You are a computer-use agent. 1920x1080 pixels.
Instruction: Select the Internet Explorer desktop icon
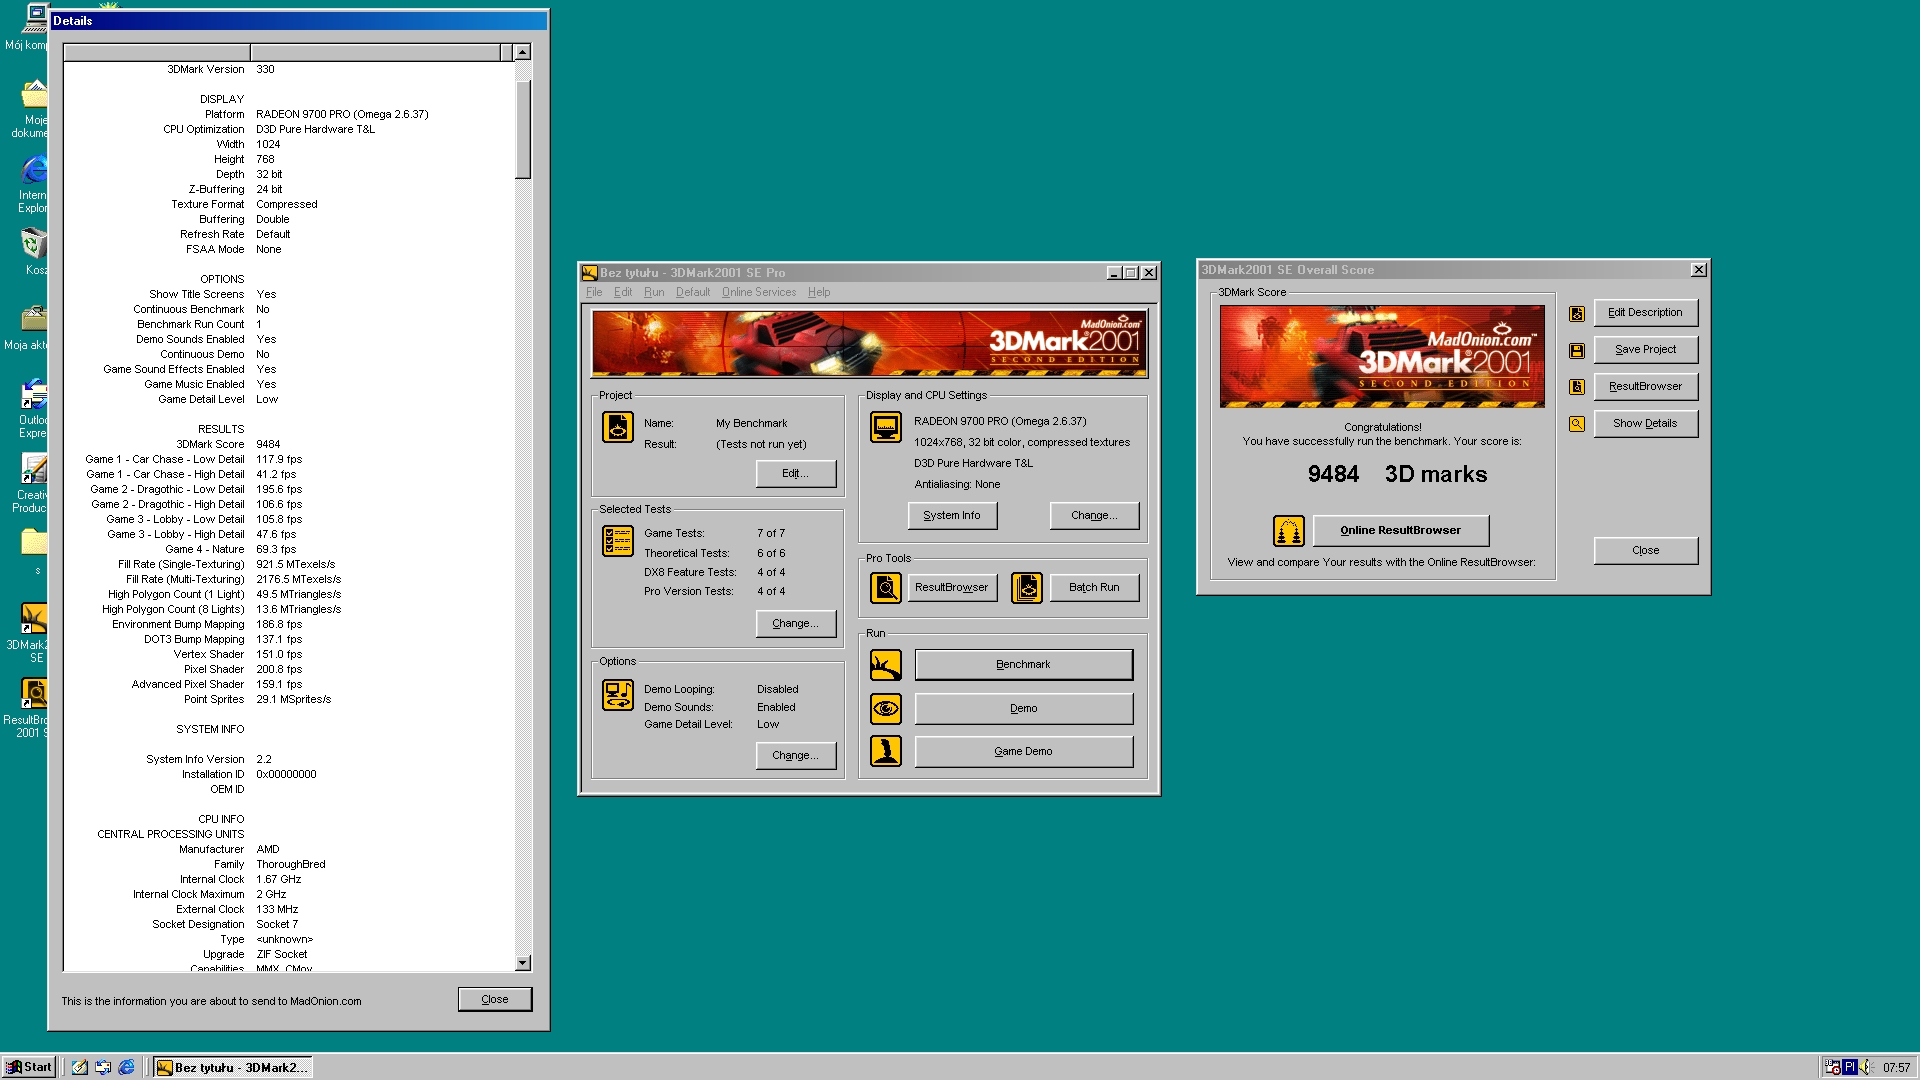click(x=32, y=184)
